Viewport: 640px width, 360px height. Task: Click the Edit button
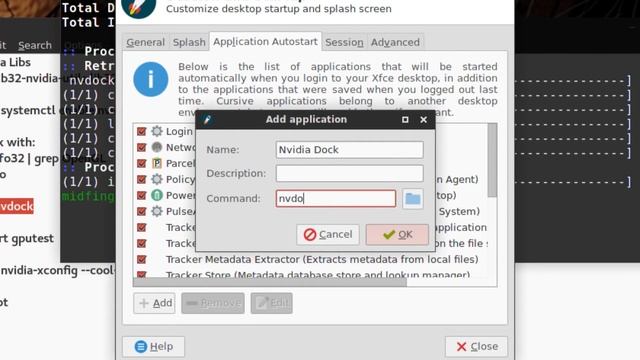[x=271, y=303]
